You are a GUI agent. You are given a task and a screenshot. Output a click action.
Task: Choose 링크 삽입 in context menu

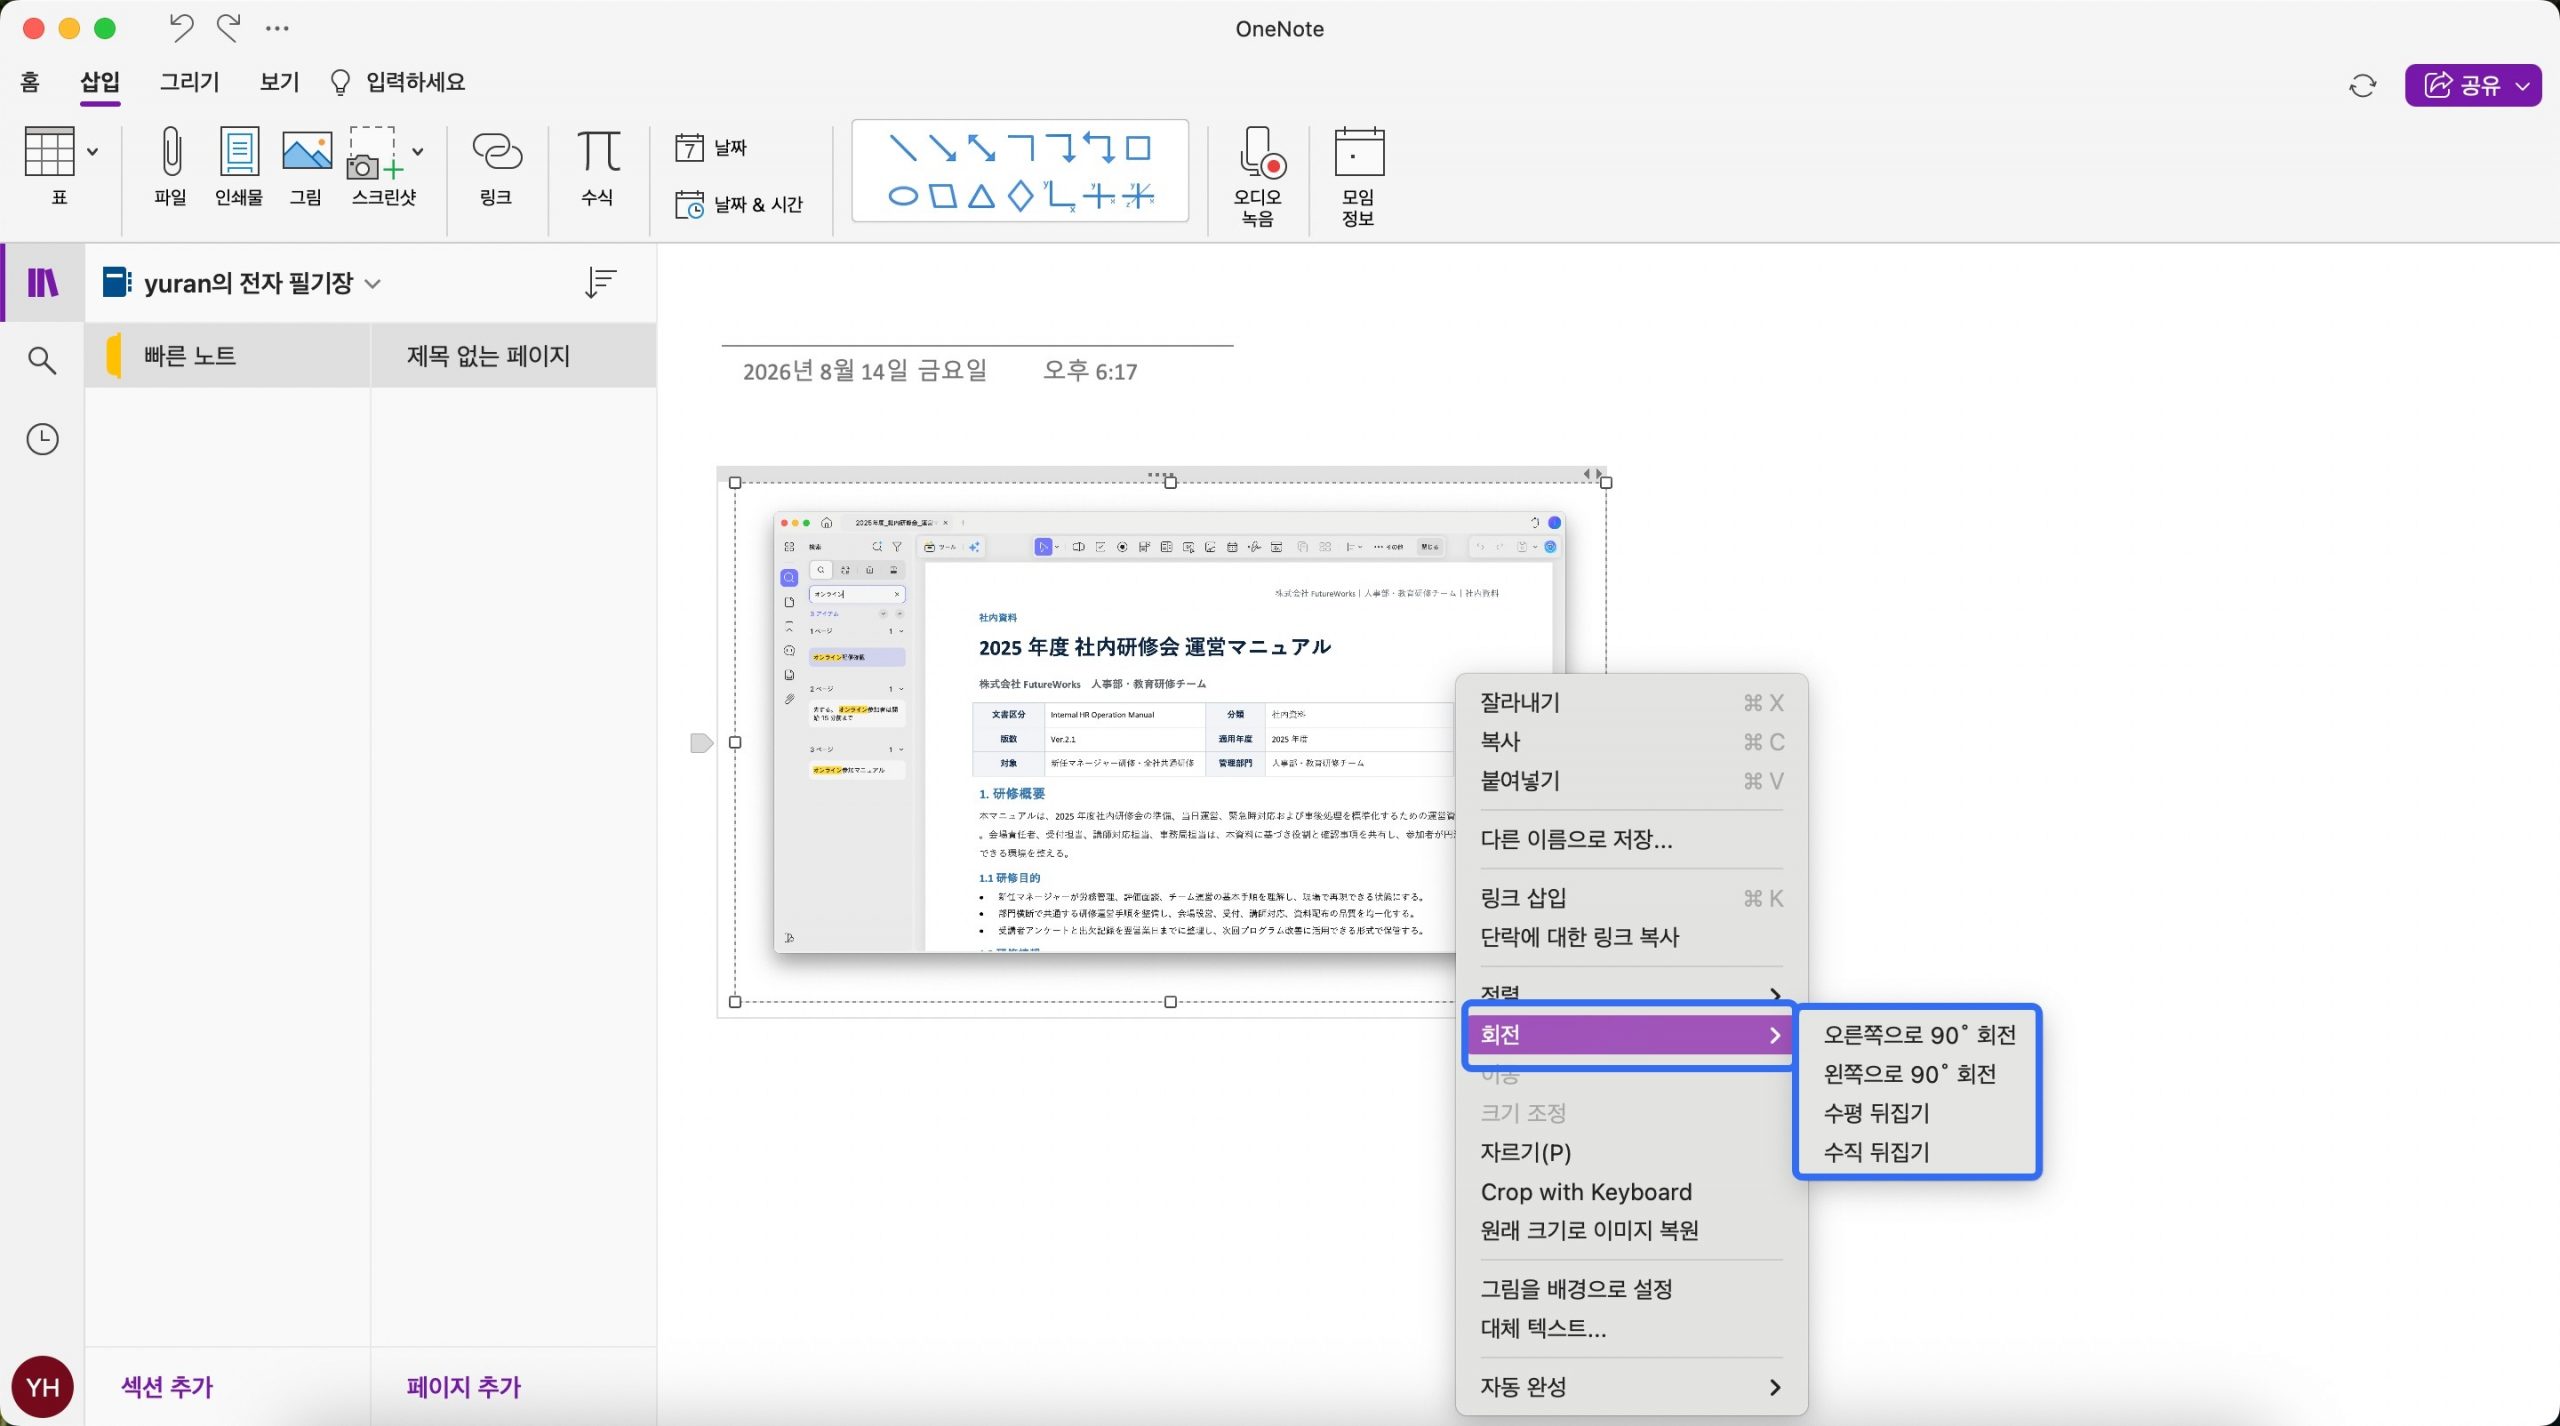tap(1631, 898)
